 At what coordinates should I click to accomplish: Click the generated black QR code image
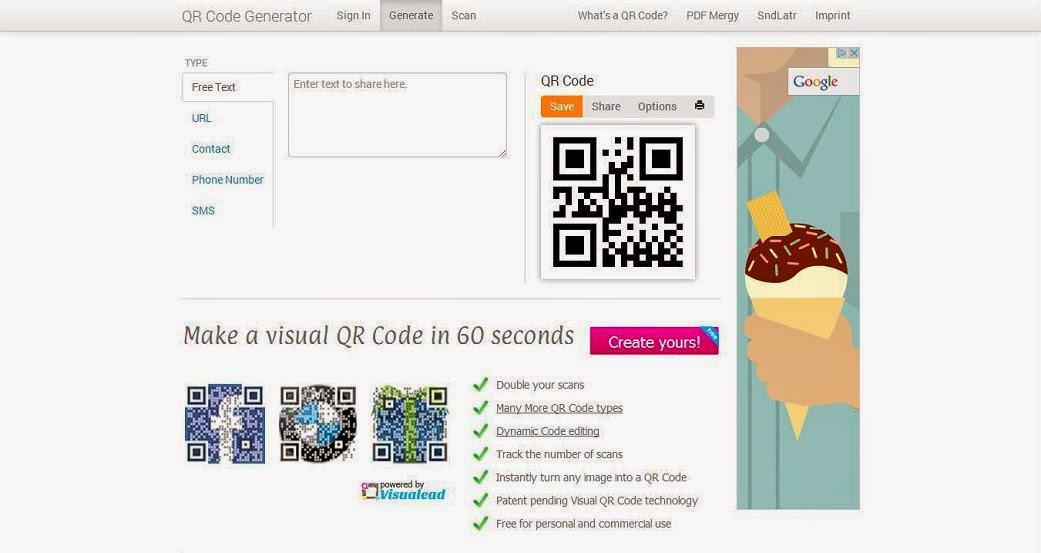point(618,202)
